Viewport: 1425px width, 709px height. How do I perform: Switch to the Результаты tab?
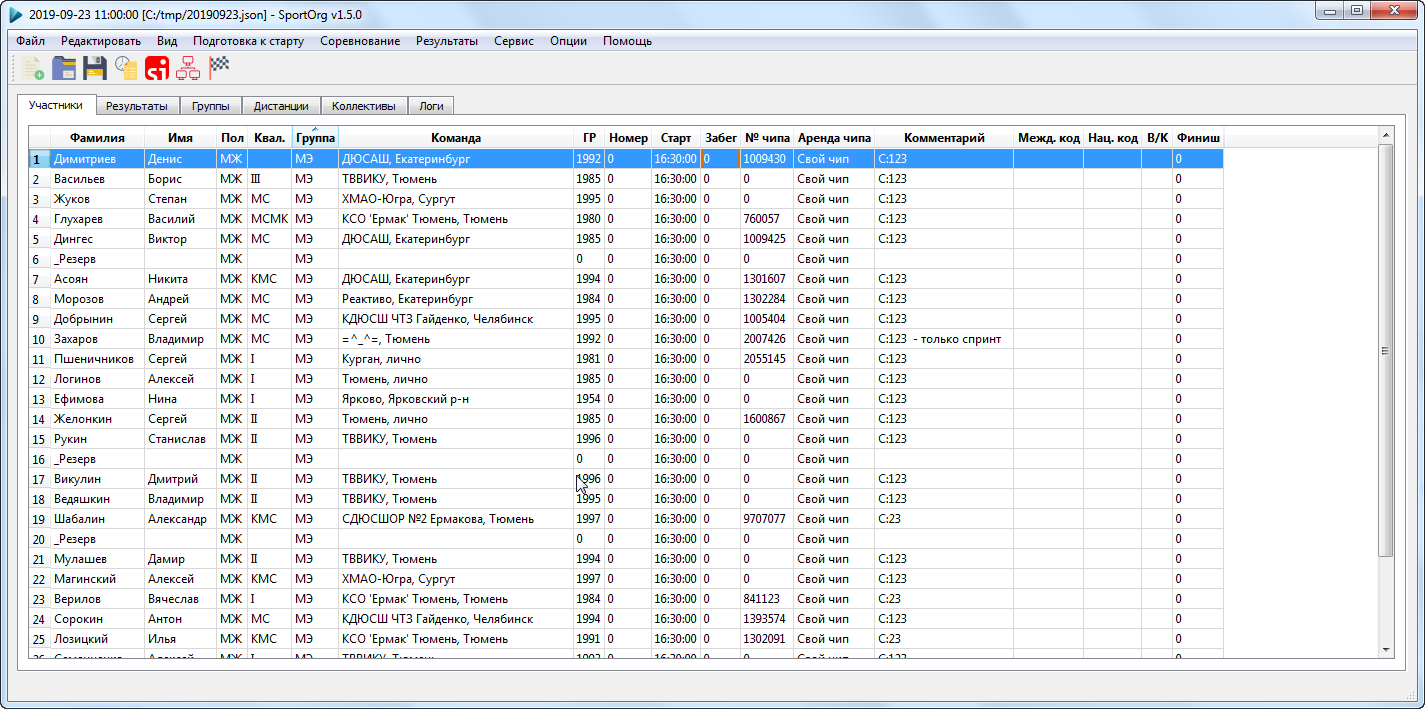click(x=137, y=105)
